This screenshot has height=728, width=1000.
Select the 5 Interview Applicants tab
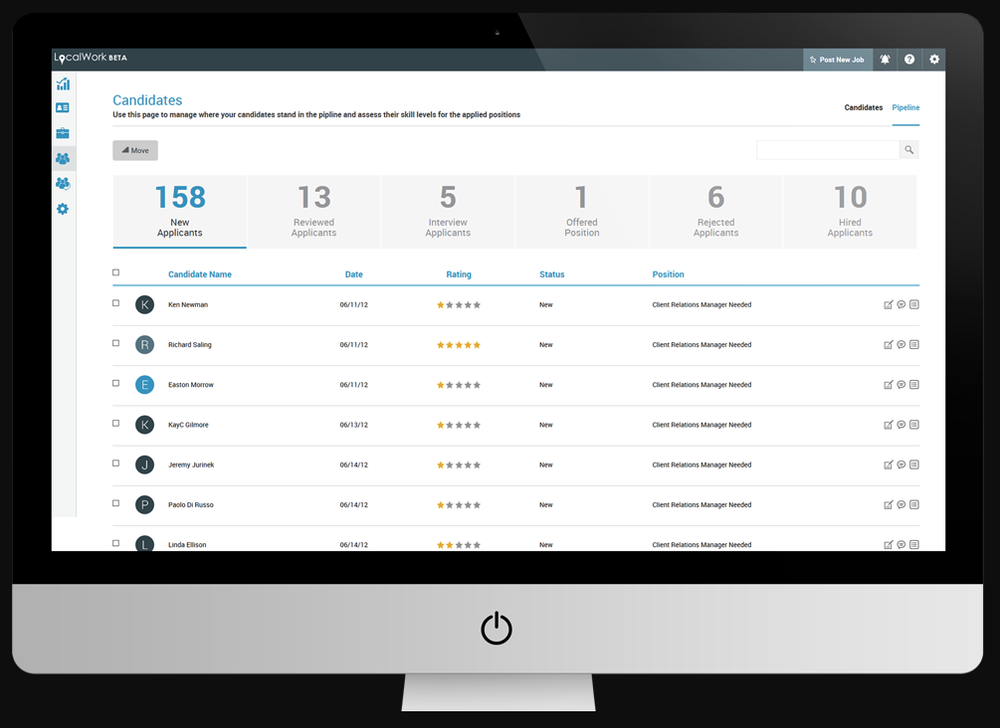coord(448,212)
